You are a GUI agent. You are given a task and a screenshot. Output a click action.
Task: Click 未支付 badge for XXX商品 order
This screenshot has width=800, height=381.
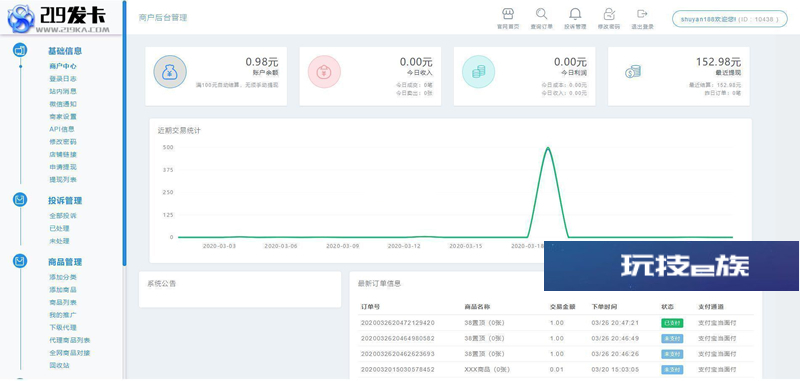[x=672, y=369]
